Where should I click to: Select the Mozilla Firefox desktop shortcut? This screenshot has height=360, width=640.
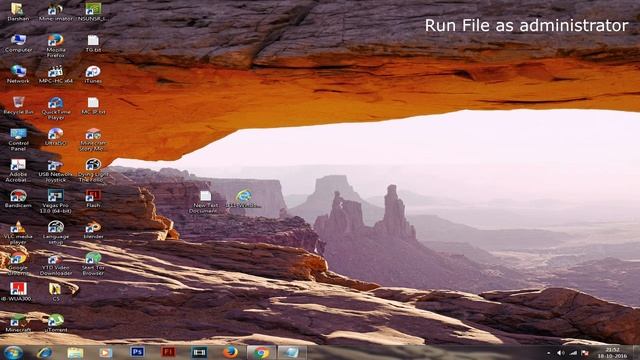pyautogui.click(x=56, y=46)
